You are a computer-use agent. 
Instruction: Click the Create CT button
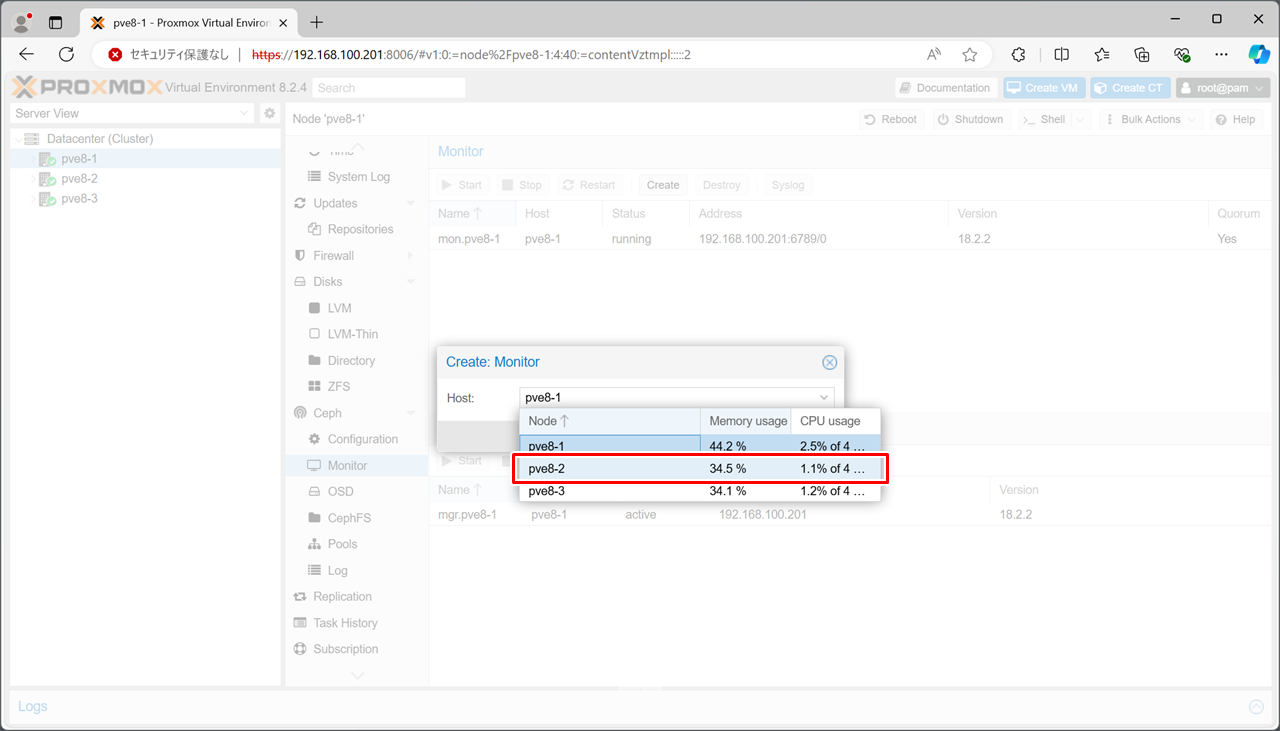[x=1129, y=88]
